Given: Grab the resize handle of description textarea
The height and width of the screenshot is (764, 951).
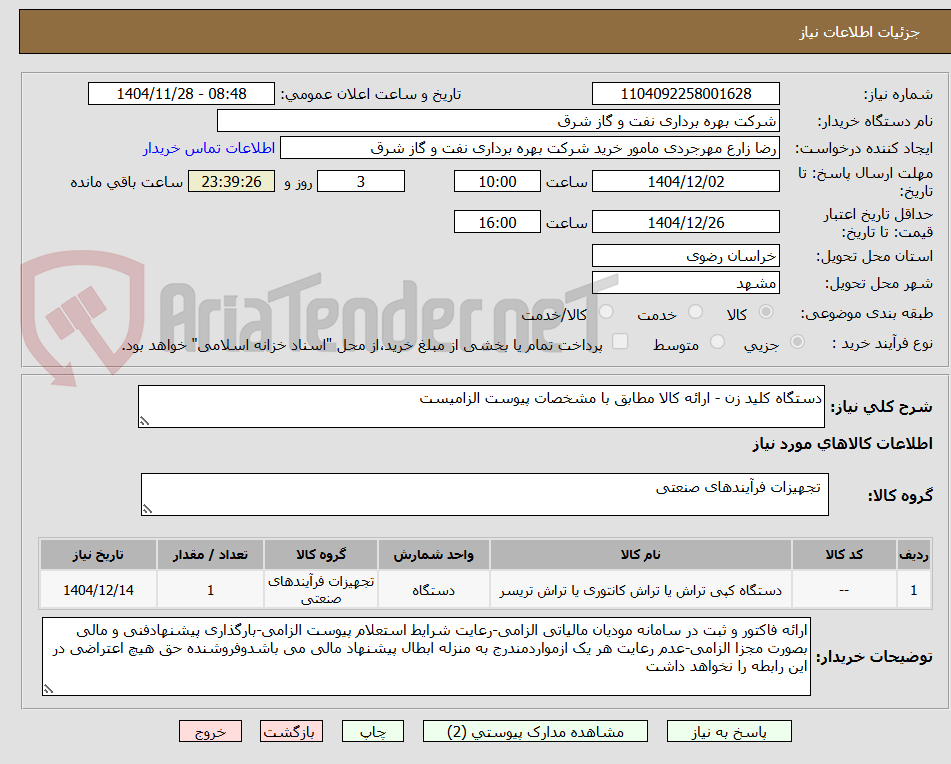Looking at the screenshot, I should (x=144, y=421).
